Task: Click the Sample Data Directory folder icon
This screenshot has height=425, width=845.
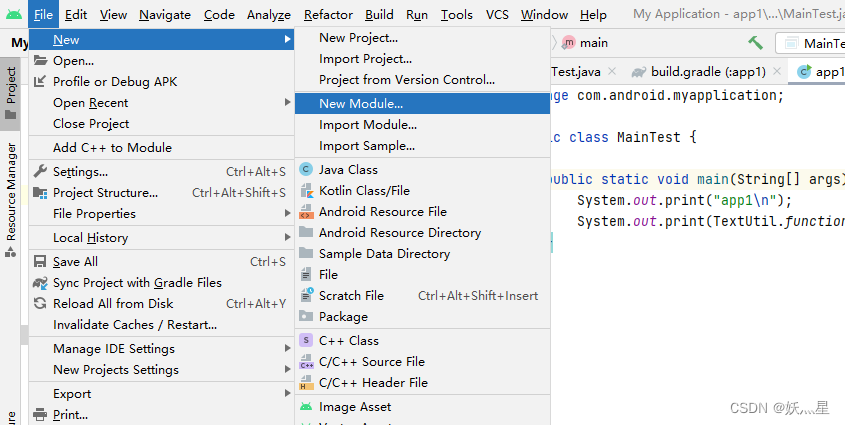Action: (x=306, y=253)
